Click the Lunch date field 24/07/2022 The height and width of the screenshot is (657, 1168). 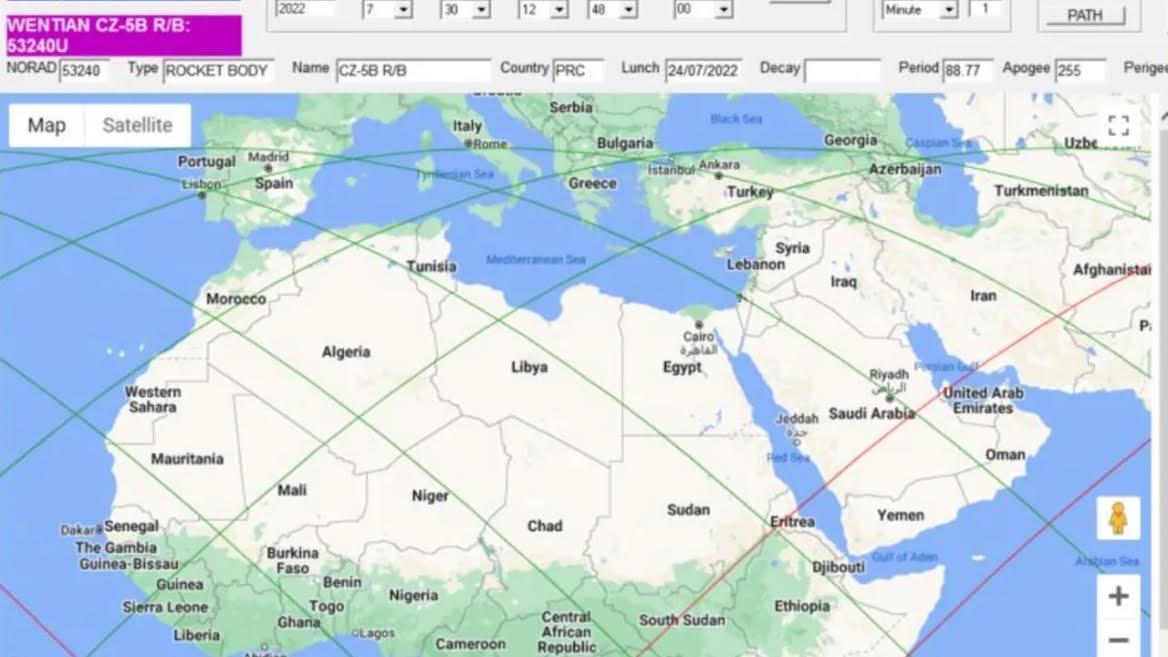[703, 71]
